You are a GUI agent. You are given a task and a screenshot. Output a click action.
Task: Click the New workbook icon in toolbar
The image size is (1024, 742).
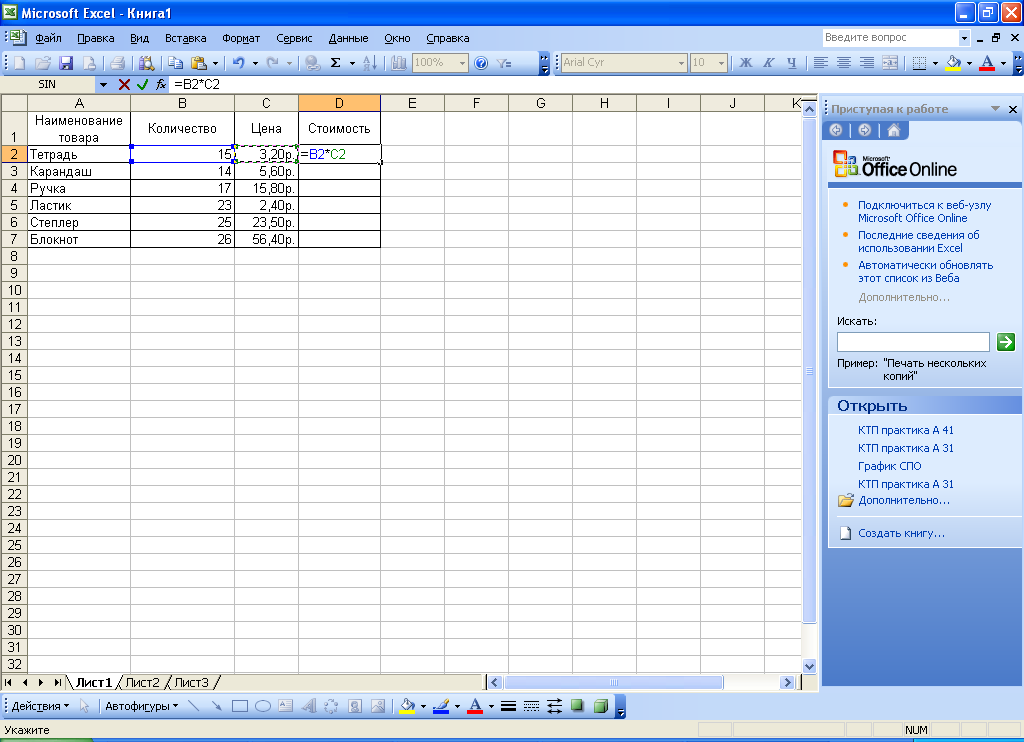click(20, 63)
